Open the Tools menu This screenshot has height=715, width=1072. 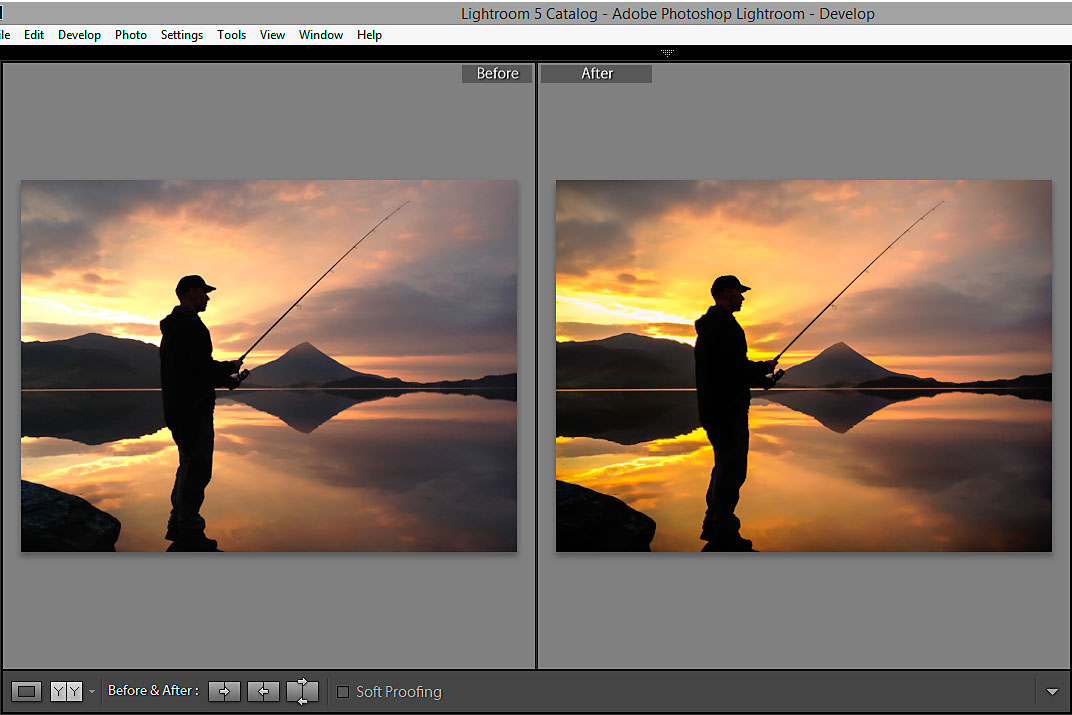[x=232, y=35]
